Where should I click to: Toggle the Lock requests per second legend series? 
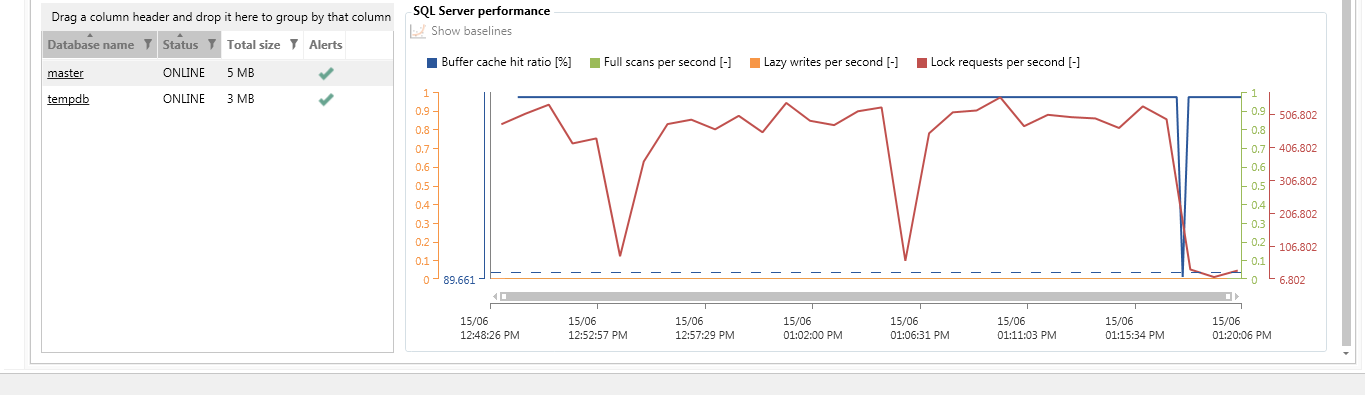[998, 62]
